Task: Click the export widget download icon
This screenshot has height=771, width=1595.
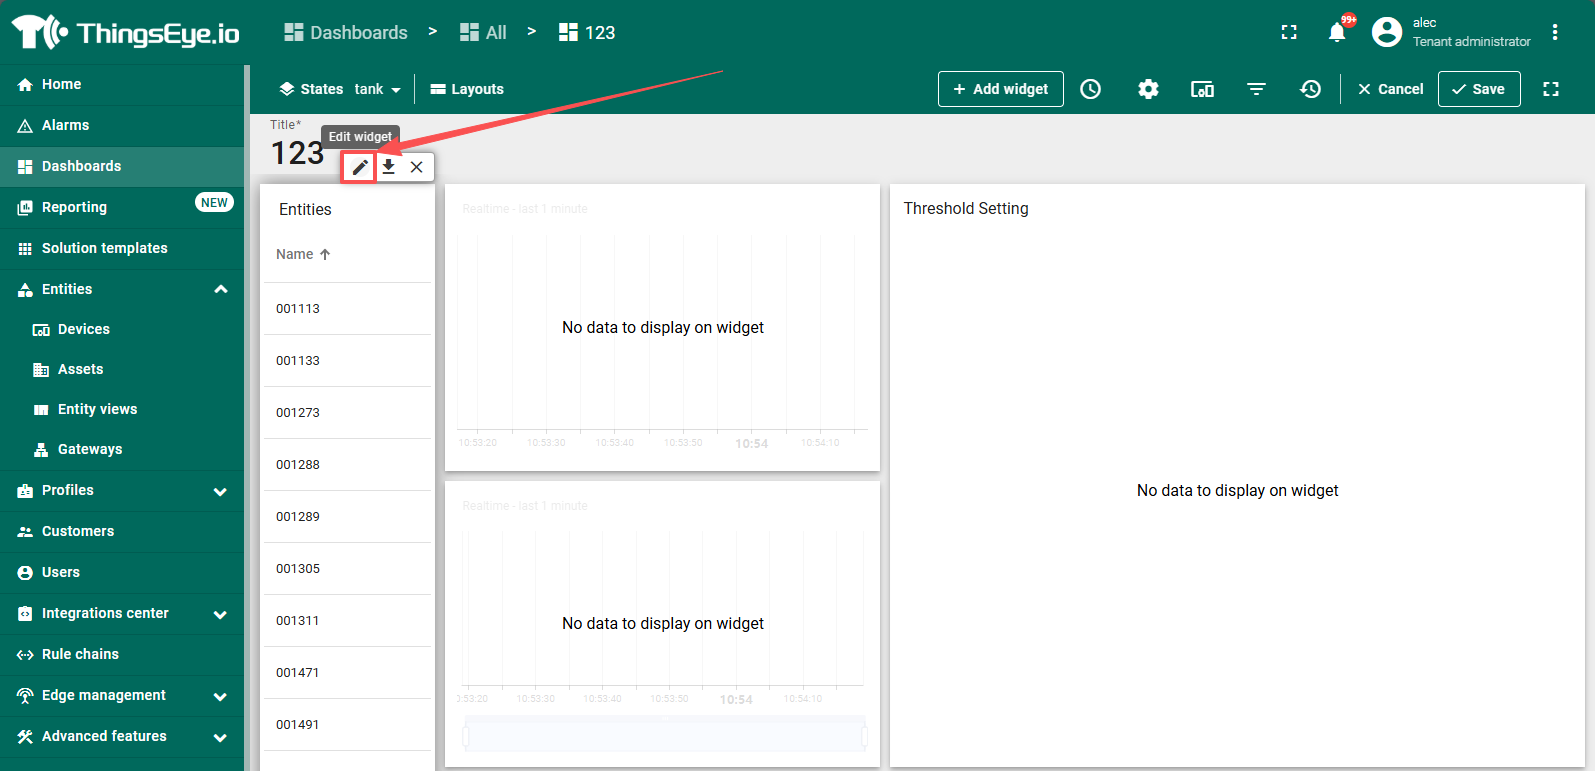Action: click(389, 167)
